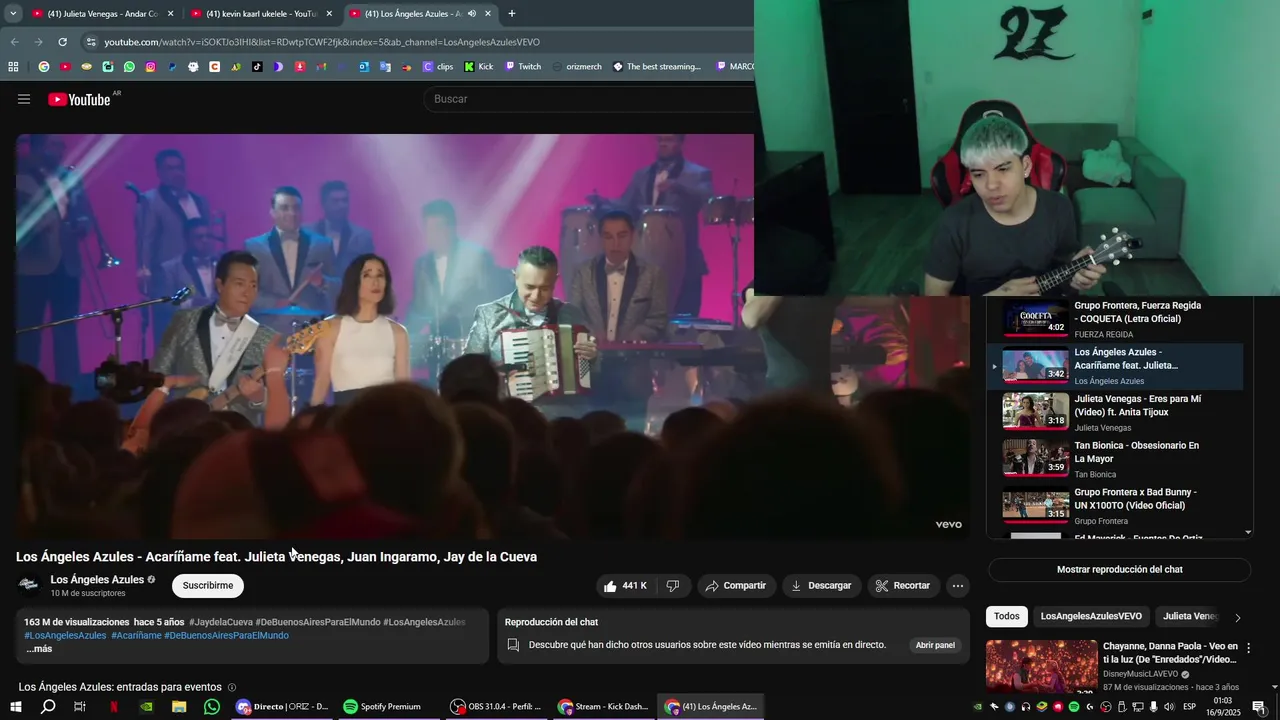Play Grupo Frontera UN X100TO item
This screenshot has width=1280, height=720.
click(x=1115, y=506)
